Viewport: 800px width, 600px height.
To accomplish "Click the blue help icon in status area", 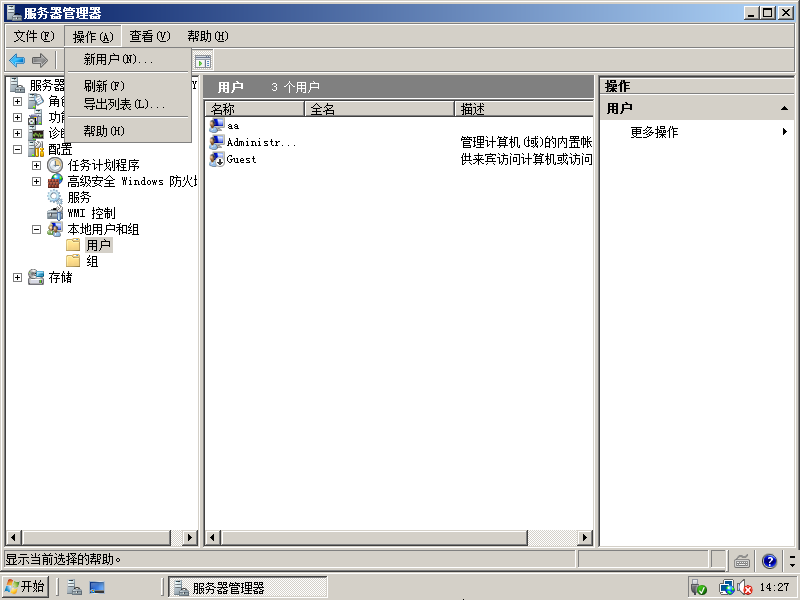I will tap(769, 561).
